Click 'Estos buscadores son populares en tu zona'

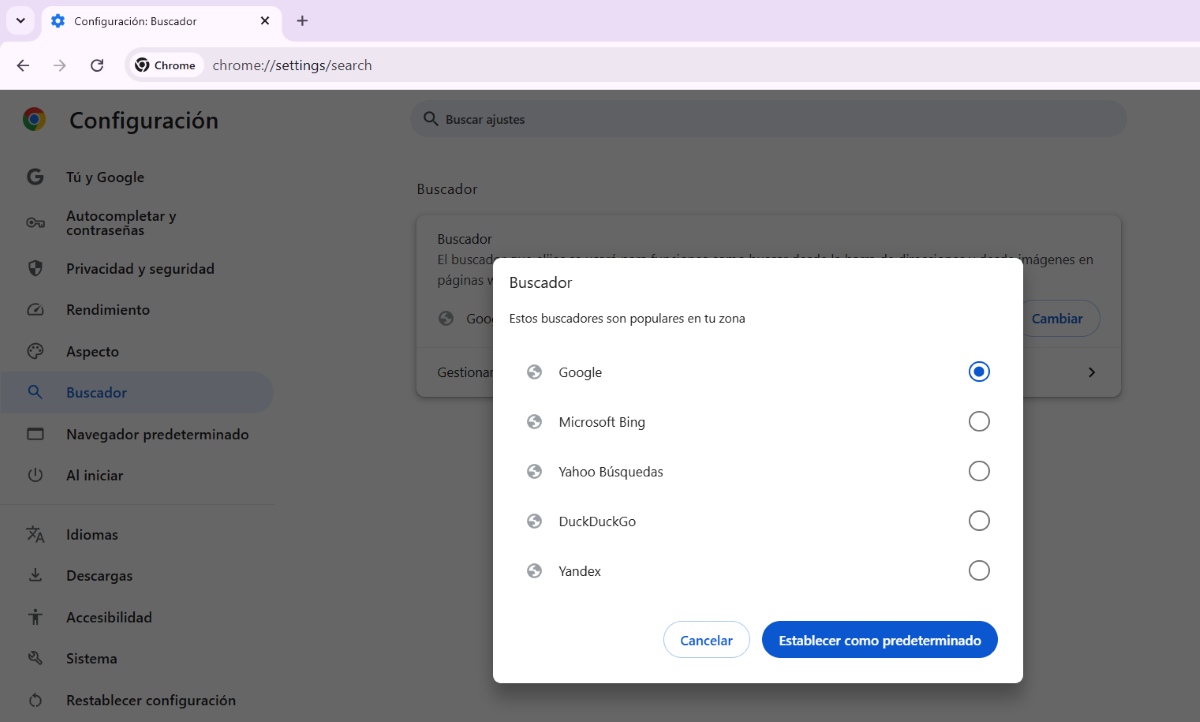coord(627,319)
